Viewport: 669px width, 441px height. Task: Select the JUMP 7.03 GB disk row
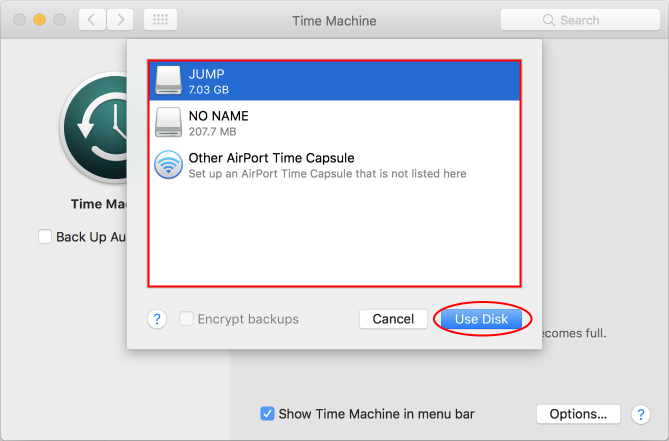pos(334,81)
